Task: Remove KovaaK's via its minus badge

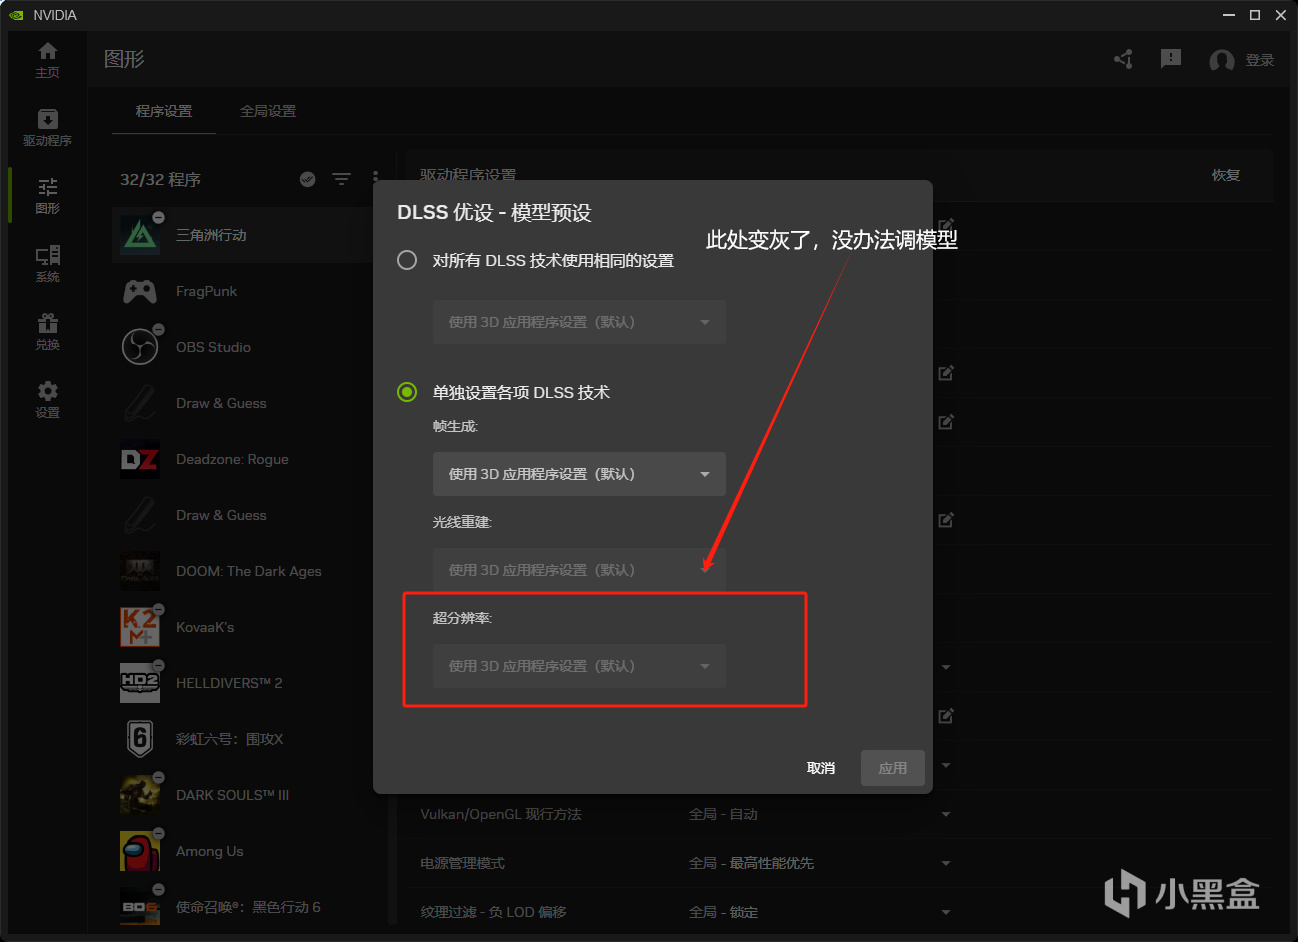Action: tap(158, 609)
